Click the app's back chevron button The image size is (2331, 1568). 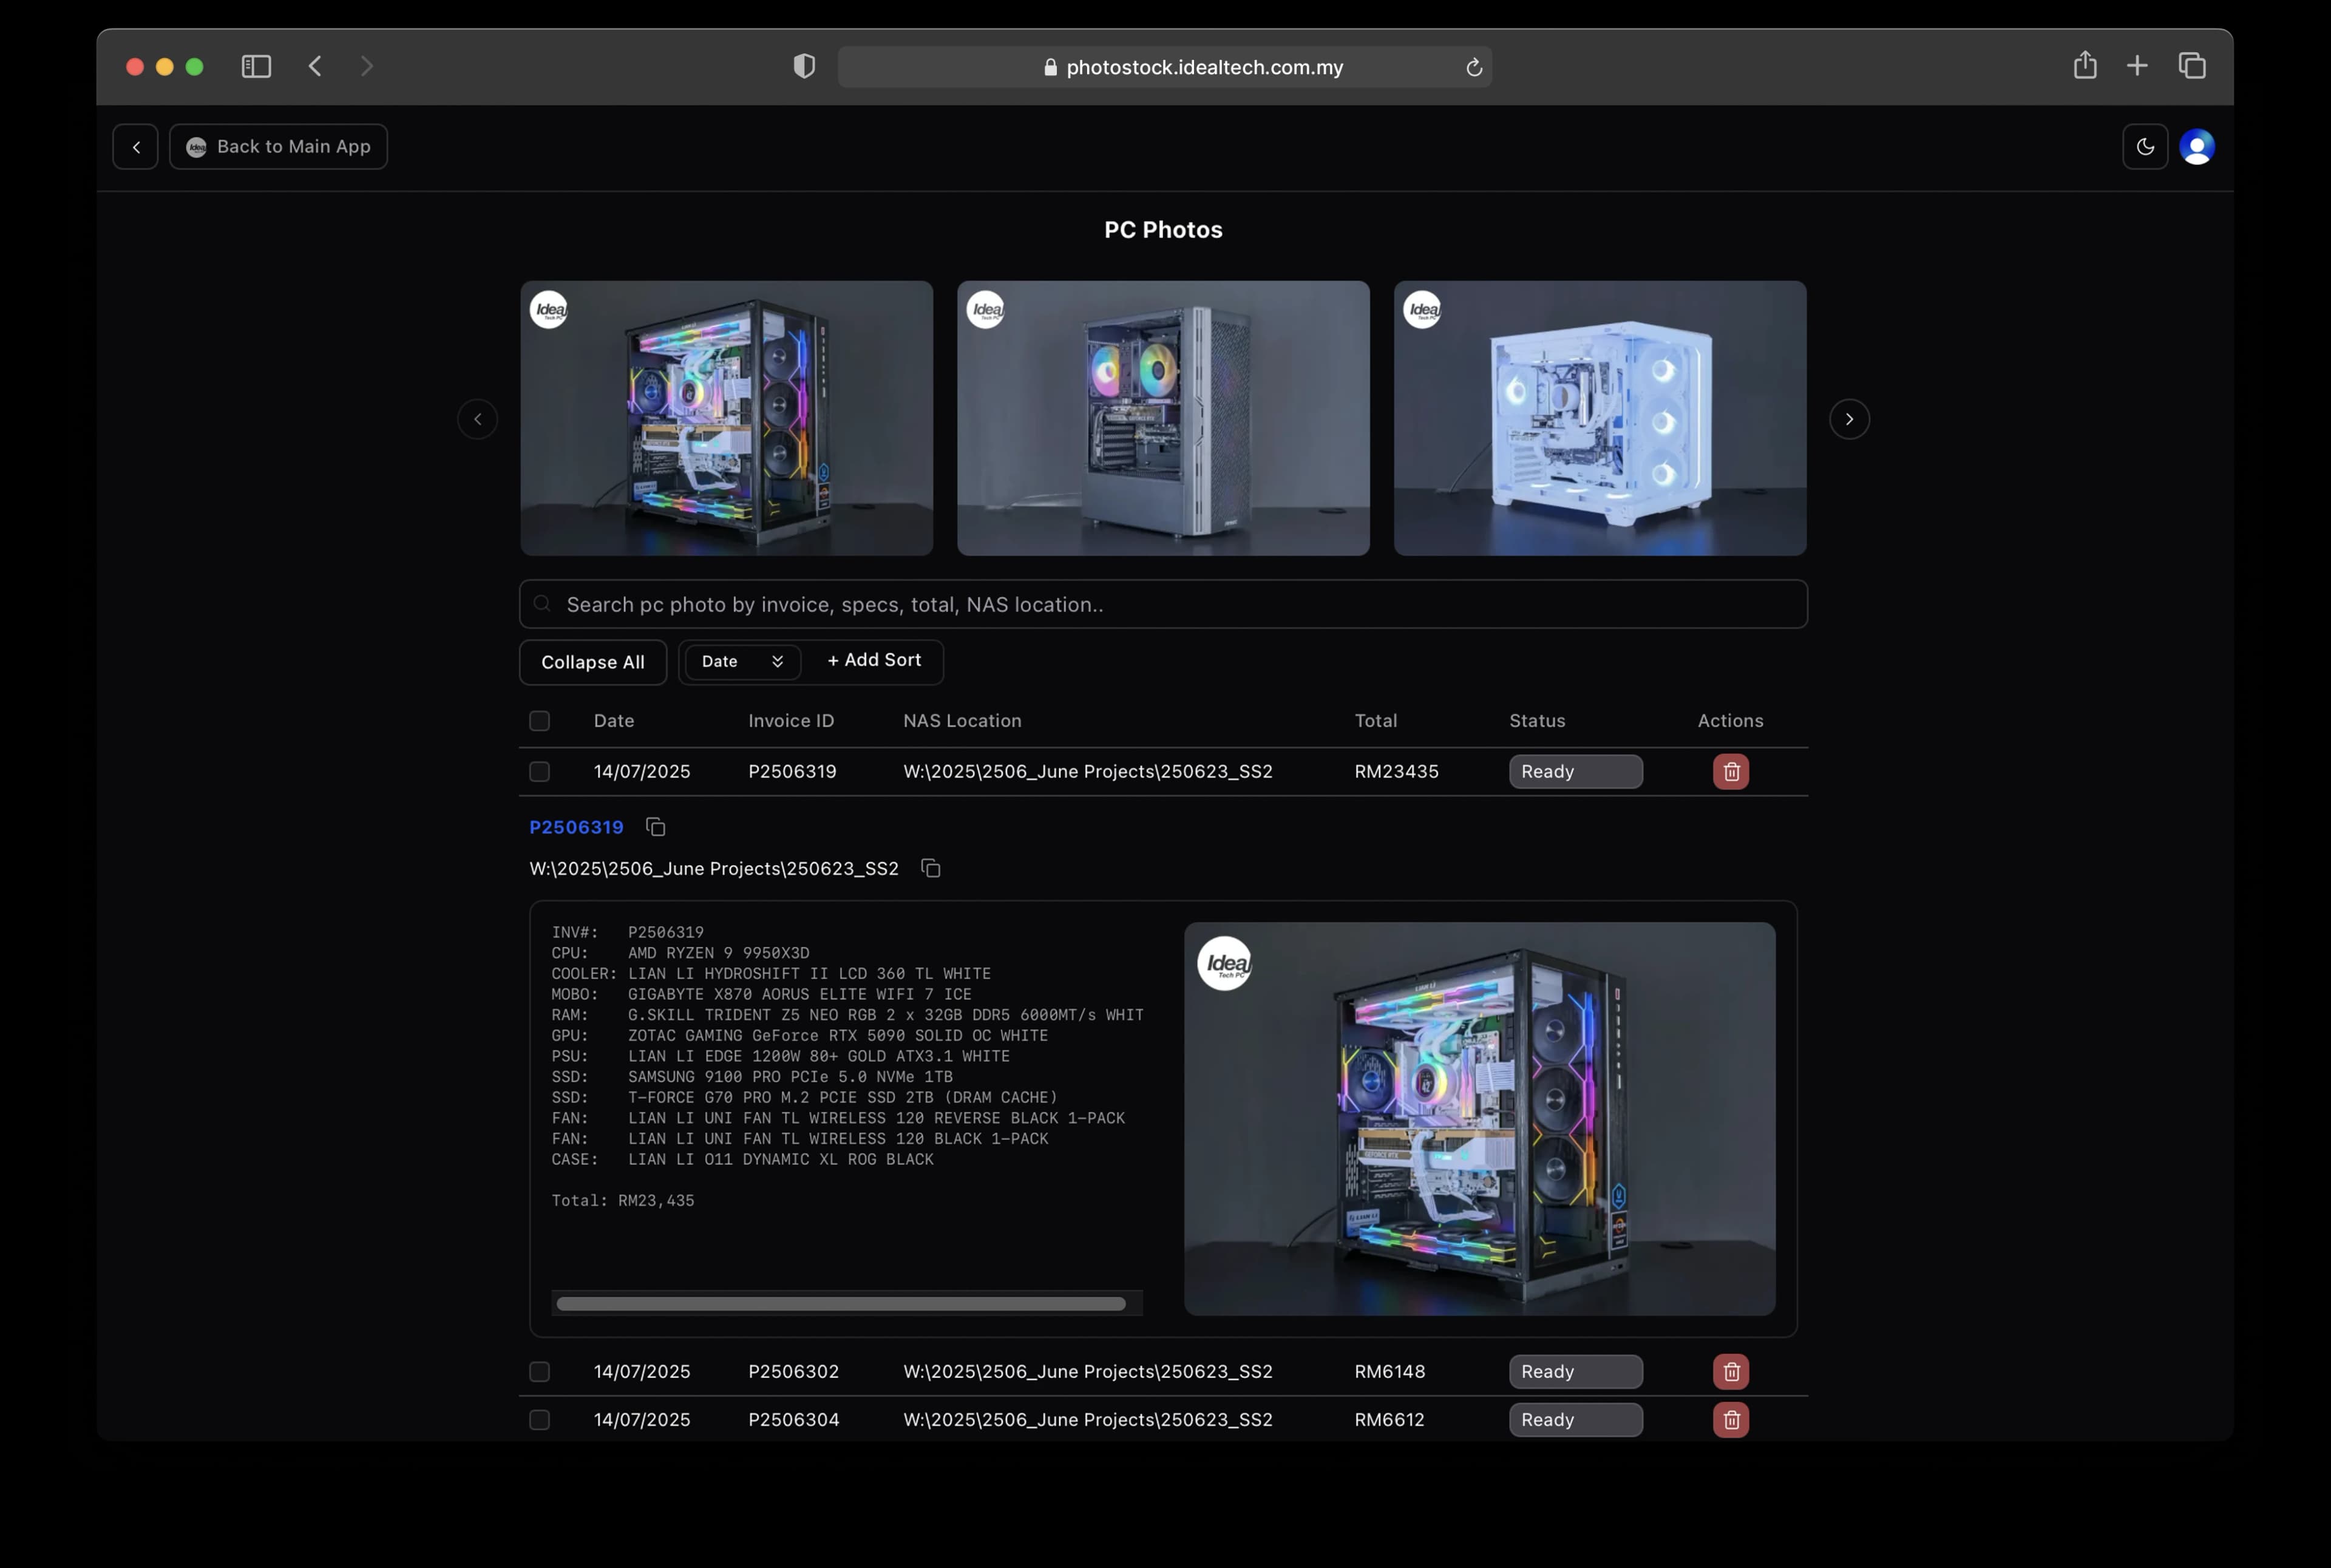click(135, 147)
